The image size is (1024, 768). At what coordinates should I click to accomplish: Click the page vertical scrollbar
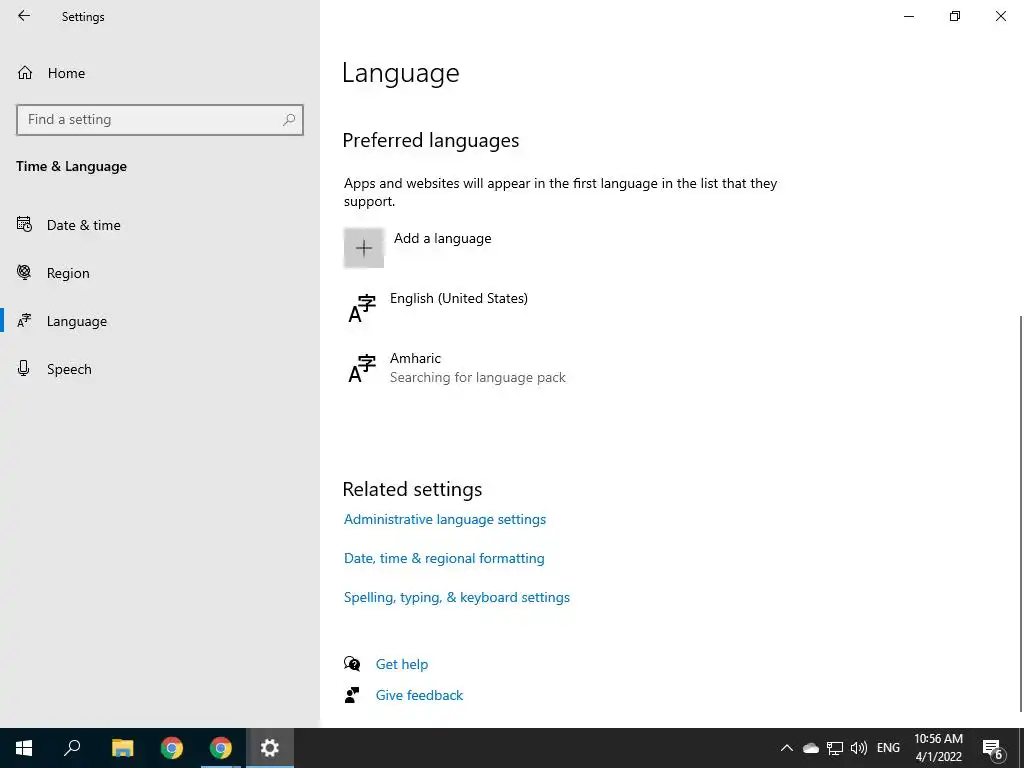tap(1021, 513)
